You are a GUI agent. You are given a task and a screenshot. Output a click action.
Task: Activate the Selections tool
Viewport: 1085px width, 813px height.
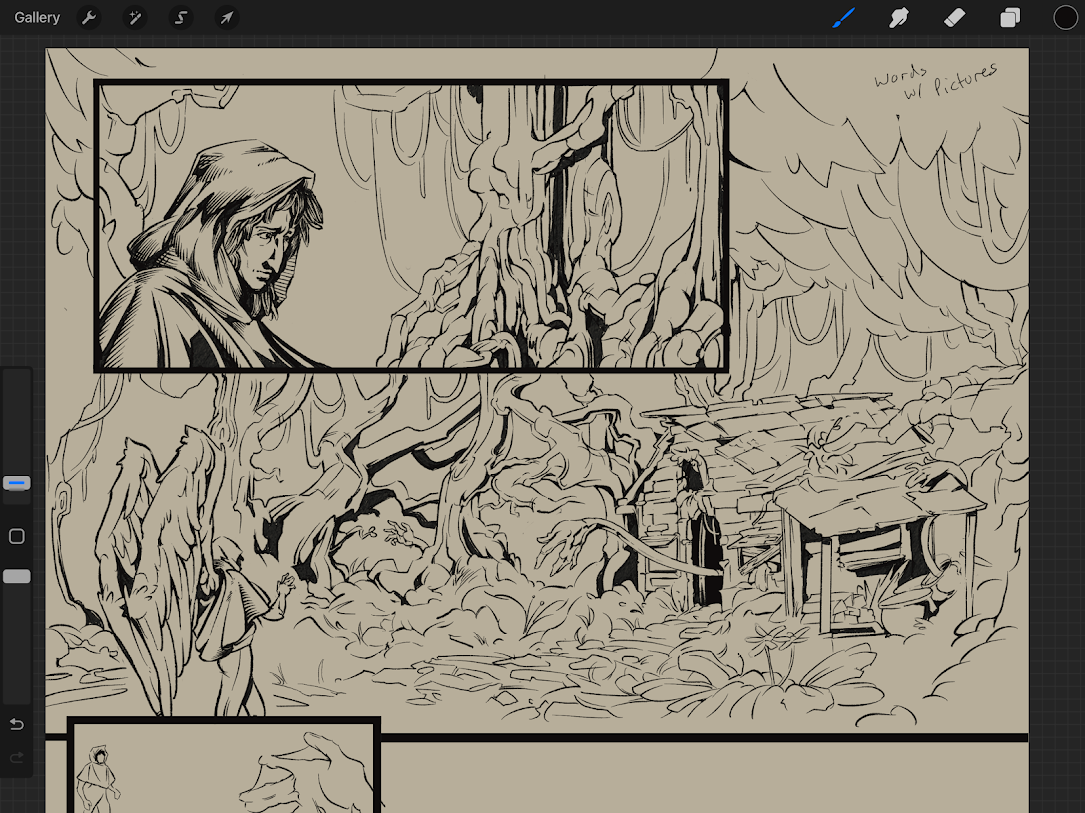click(180, 17)
